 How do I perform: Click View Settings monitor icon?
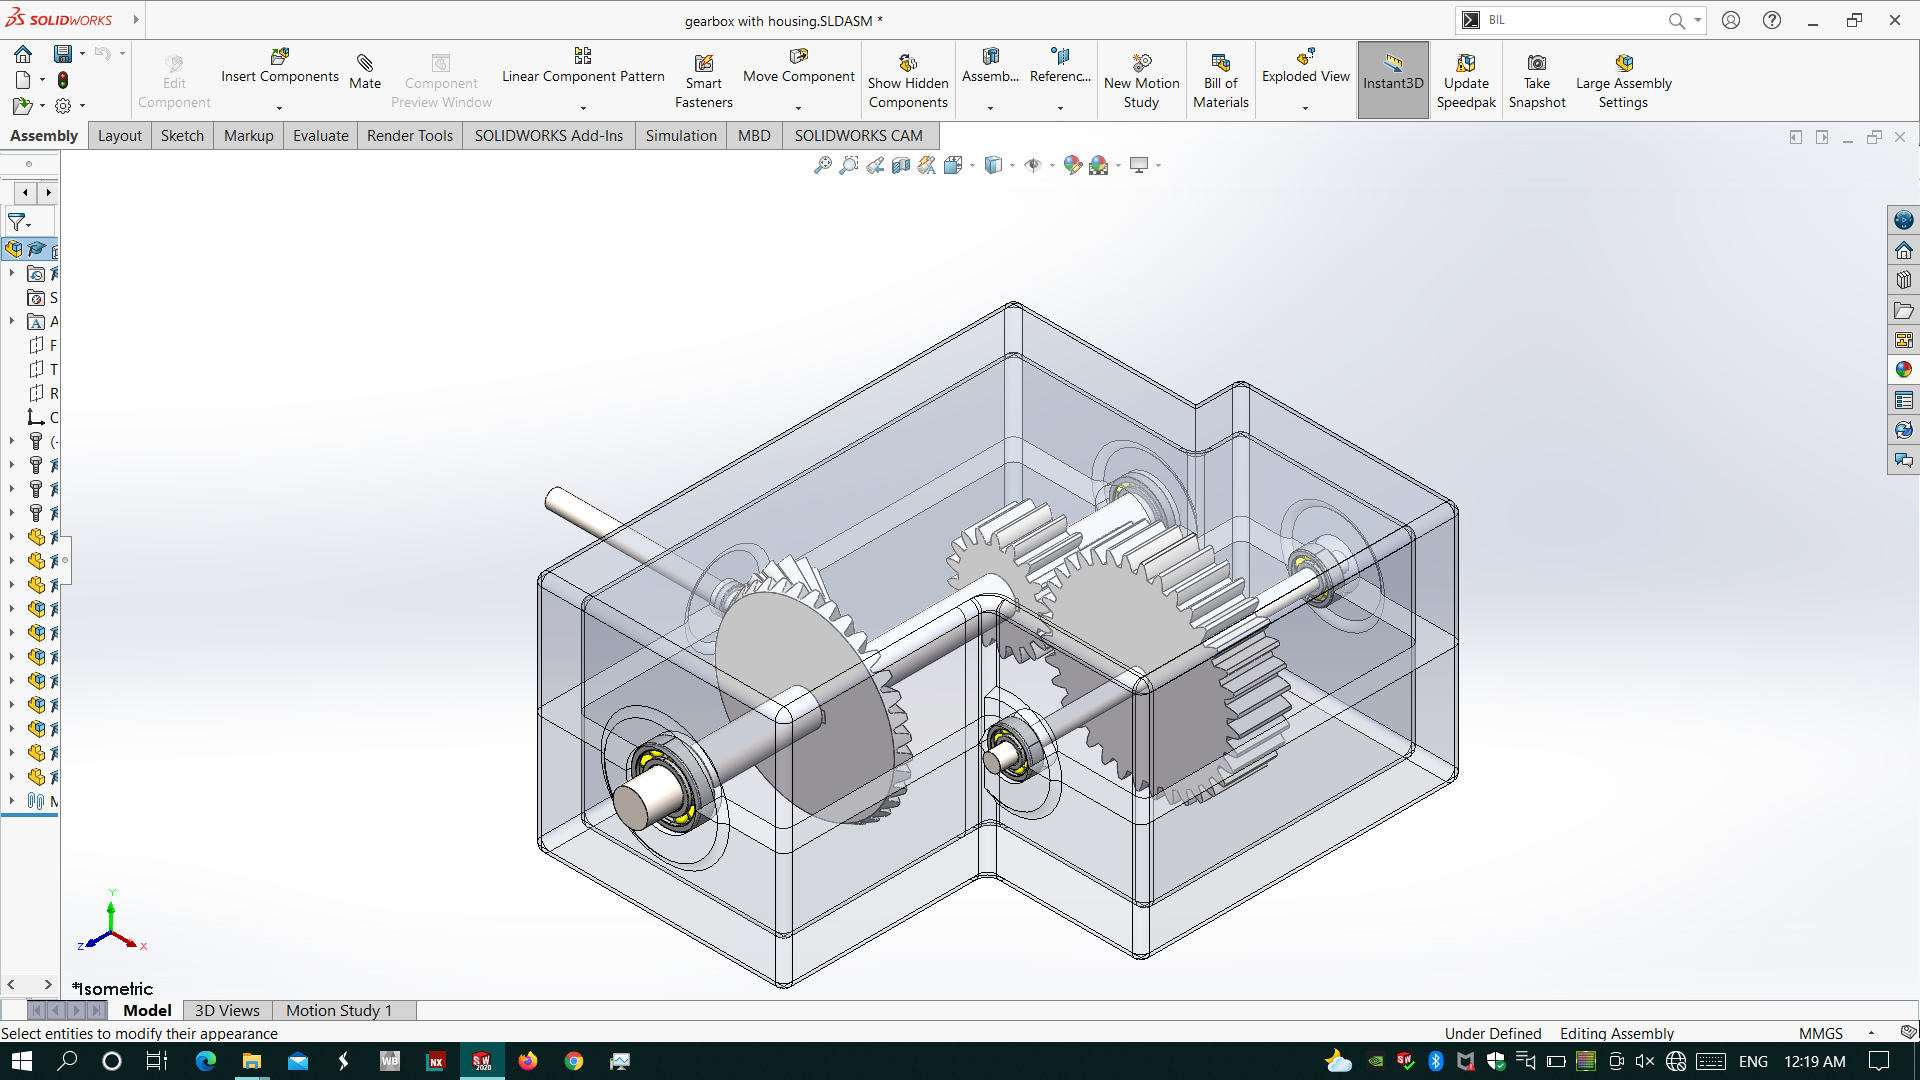coord(1139,165)
